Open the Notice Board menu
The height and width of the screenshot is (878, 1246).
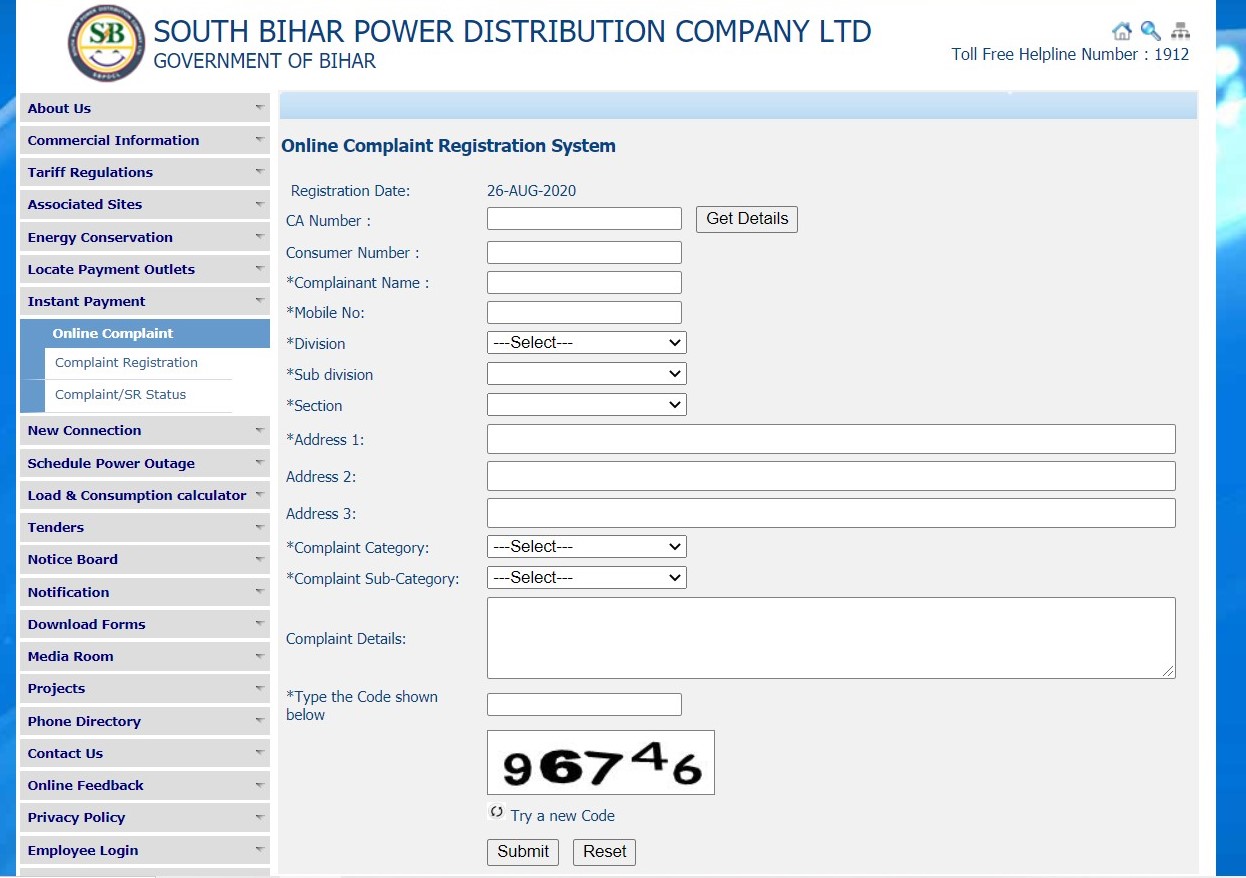click(x=145, y=559)
